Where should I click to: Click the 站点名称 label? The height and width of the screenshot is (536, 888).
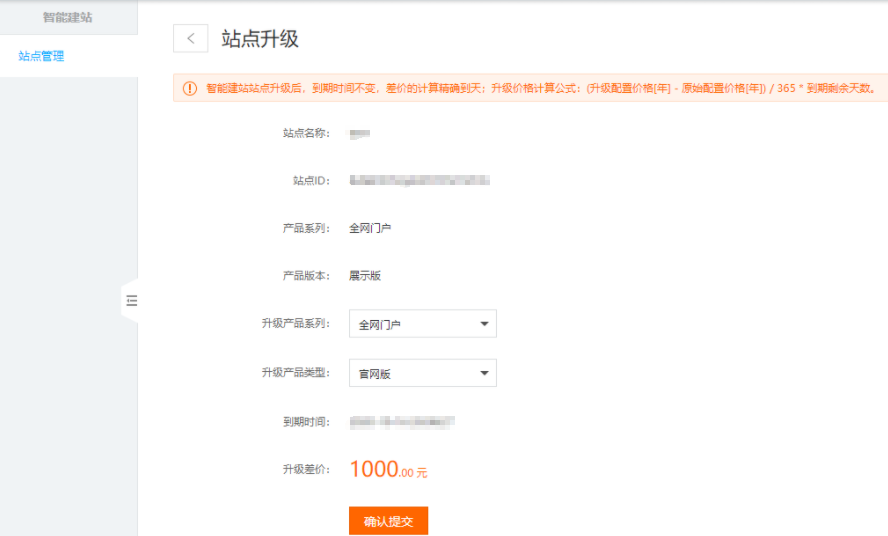306,133
